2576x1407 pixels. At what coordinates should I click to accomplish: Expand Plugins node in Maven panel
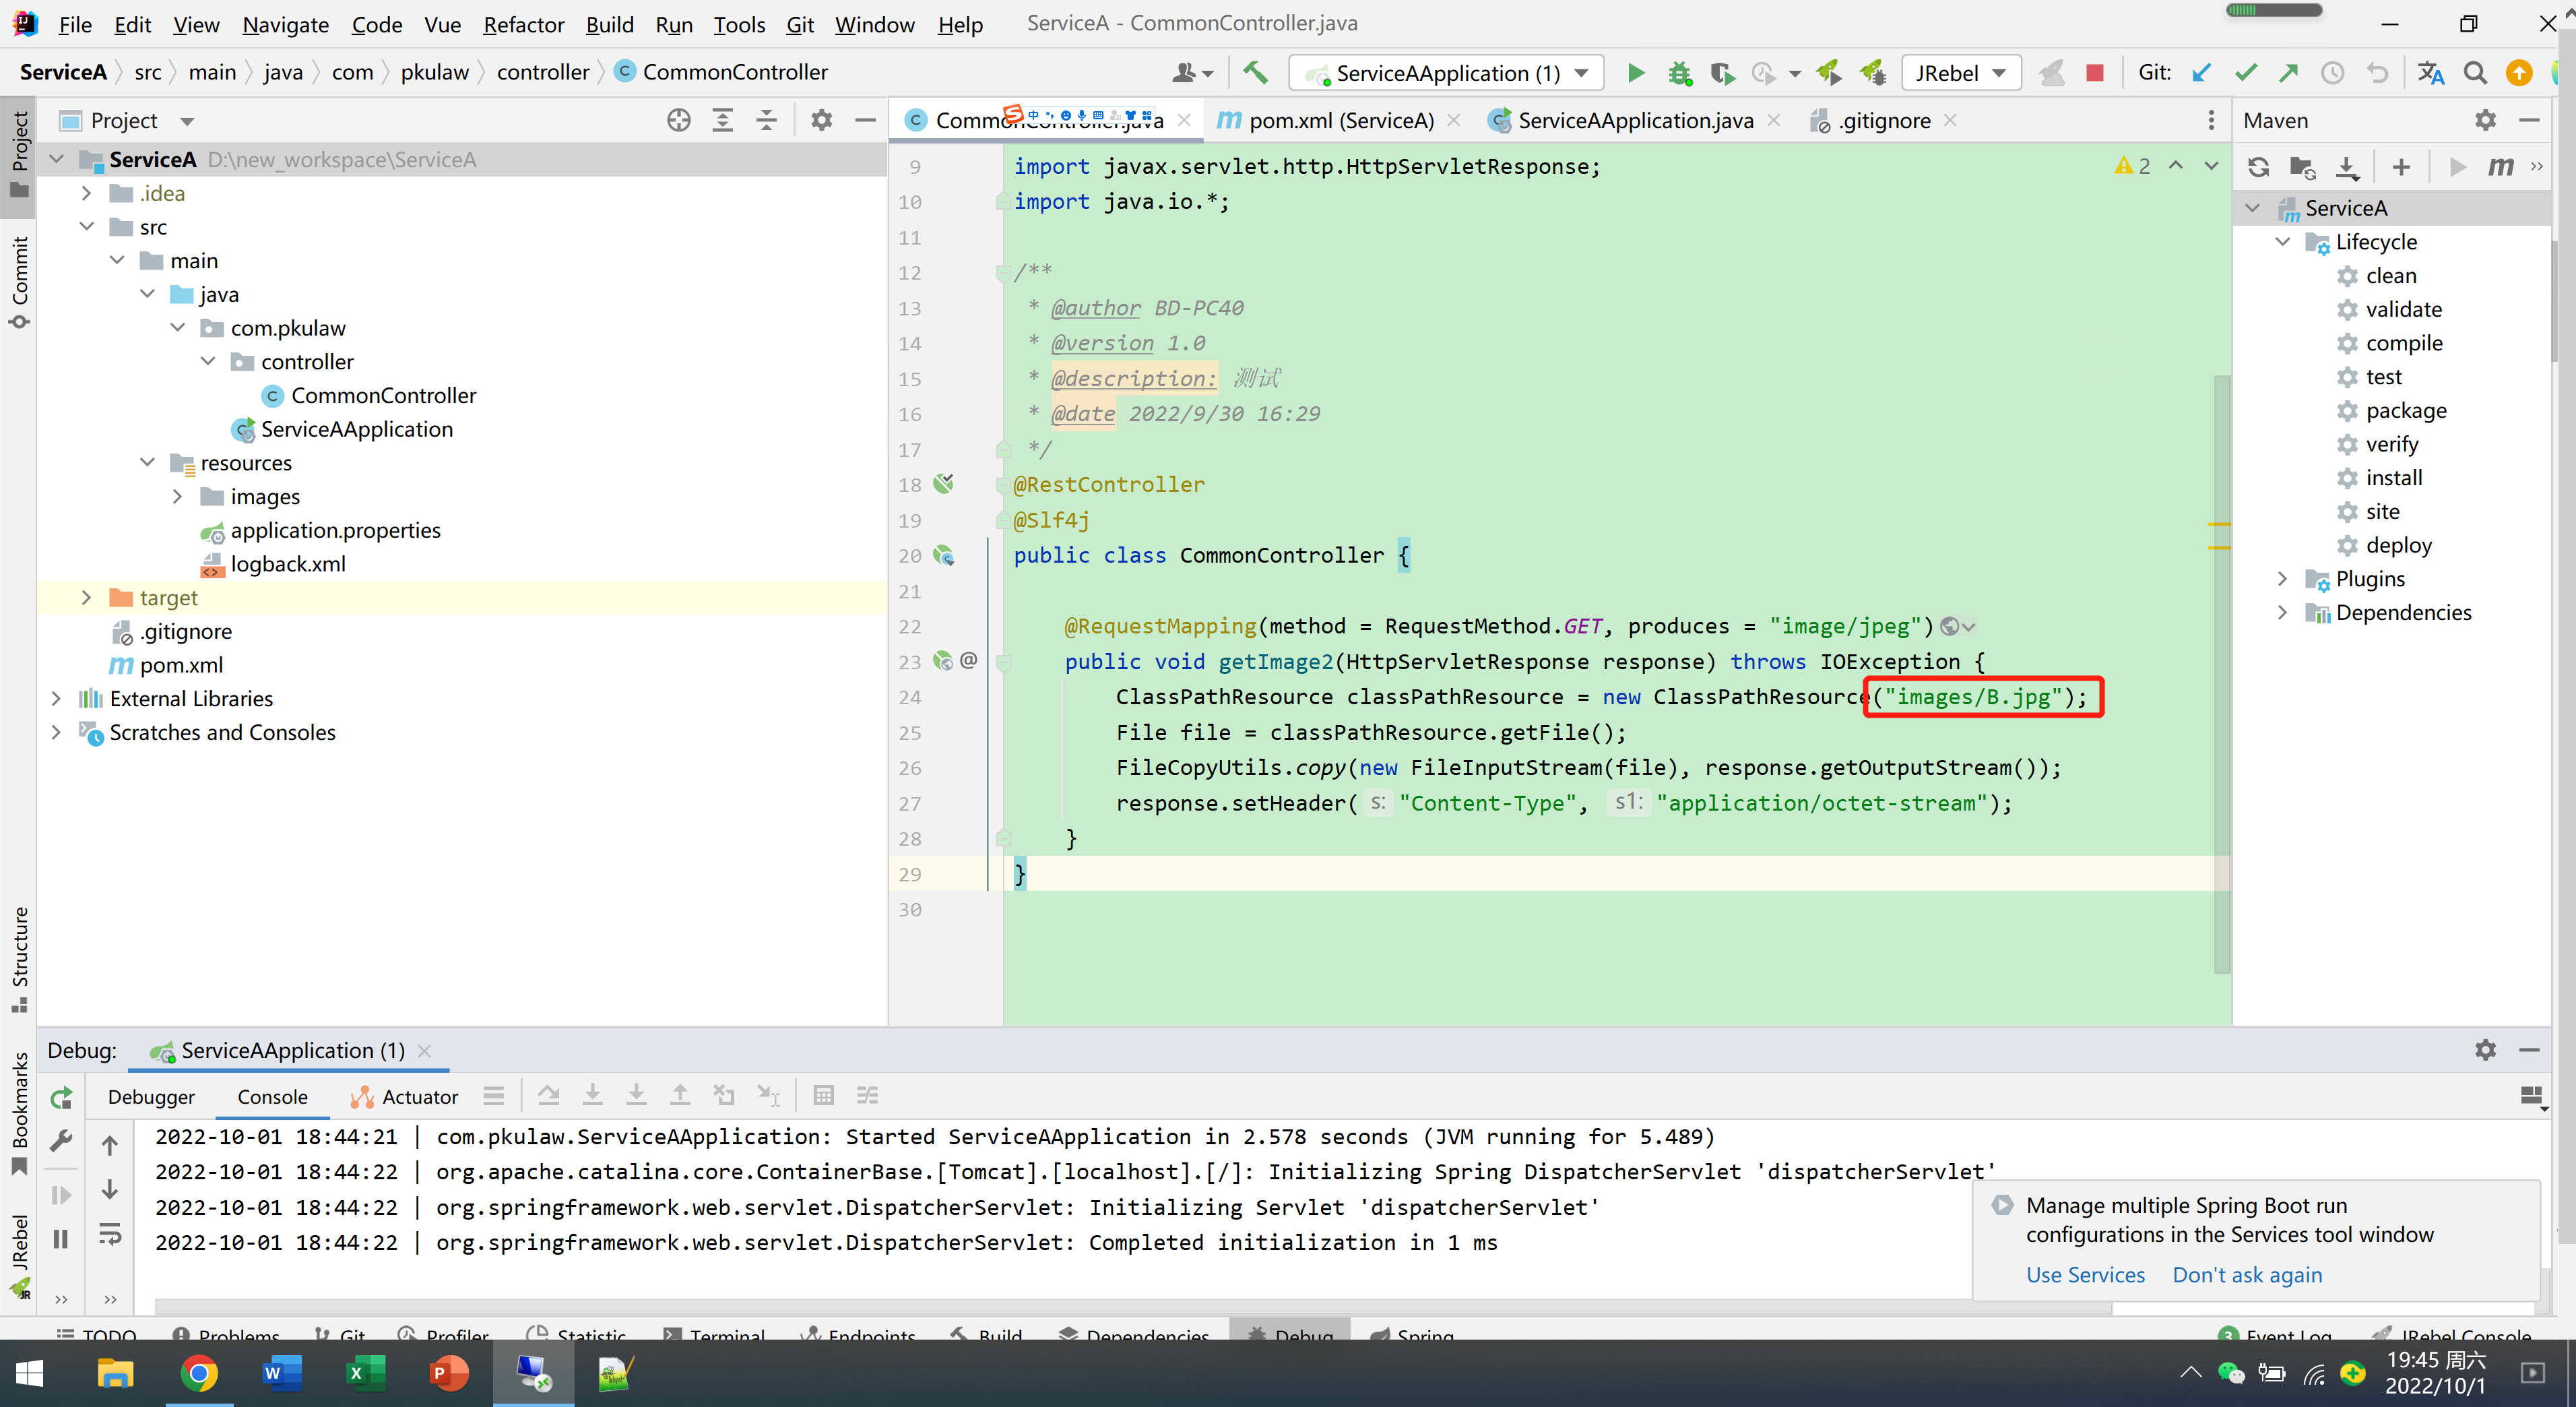click(x=2282, y=578)
